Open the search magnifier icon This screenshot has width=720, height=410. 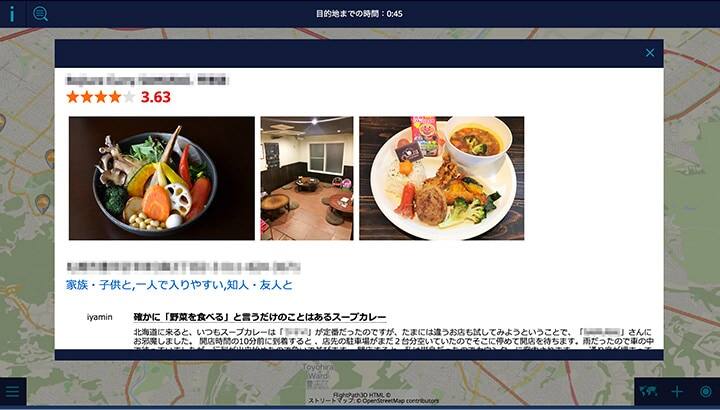pyautogui.click(x=40, y=14)
